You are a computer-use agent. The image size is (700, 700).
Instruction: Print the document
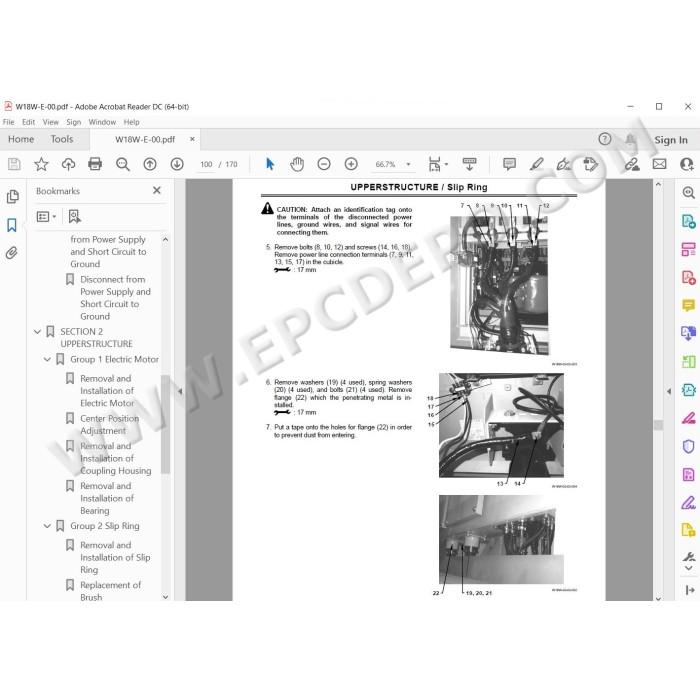[x=95, y=164]
